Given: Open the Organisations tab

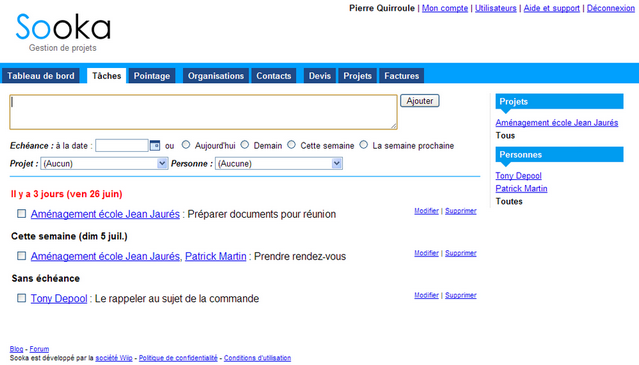Looking at the screenshot, I should [216, 76].
